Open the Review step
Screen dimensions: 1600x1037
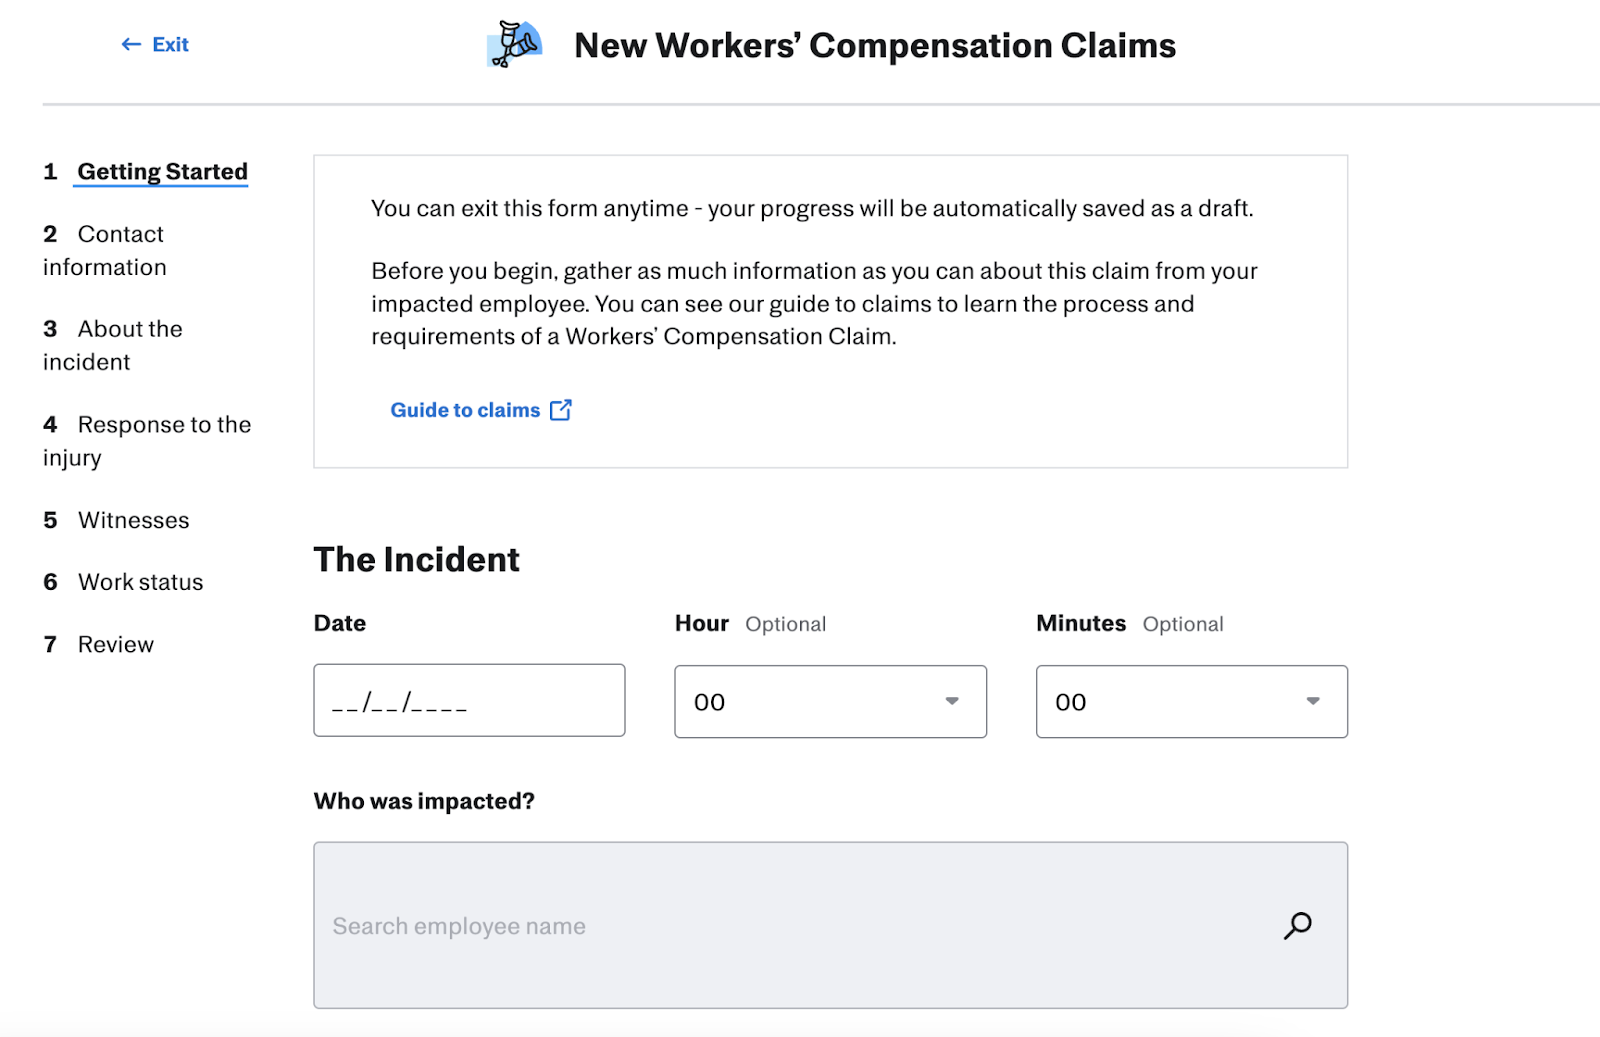[x=116, y=645]
